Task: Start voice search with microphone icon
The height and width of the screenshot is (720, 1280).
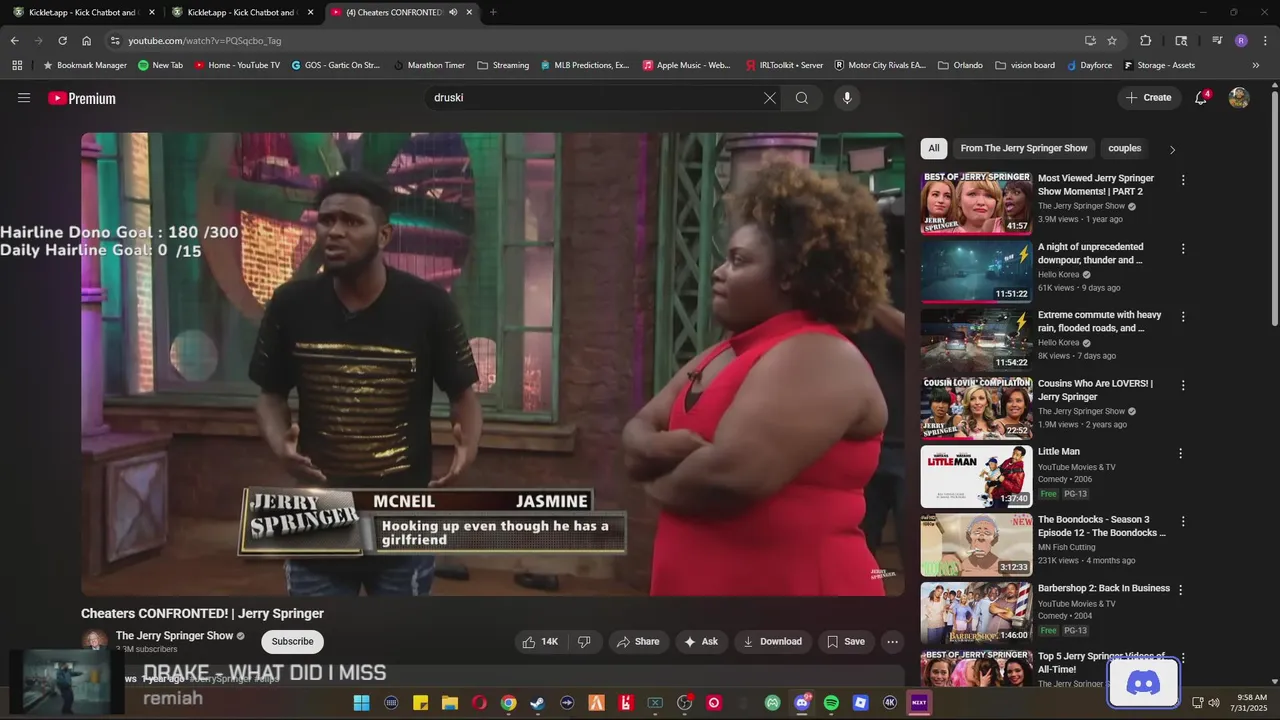Action: pyautogui.click(x=847, y=98)
